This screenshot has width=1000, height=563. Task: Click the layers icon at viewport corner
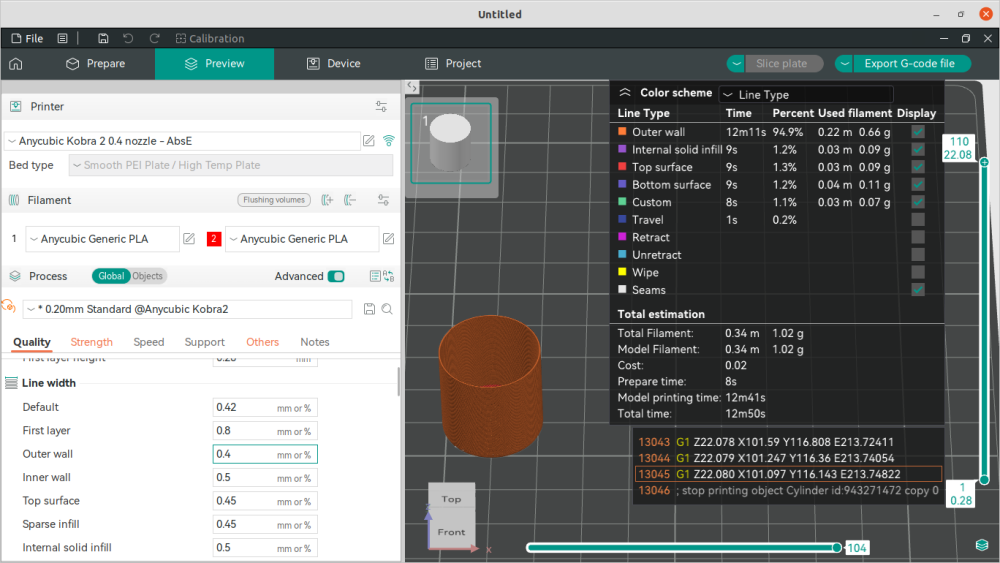(x=982, y=545)
